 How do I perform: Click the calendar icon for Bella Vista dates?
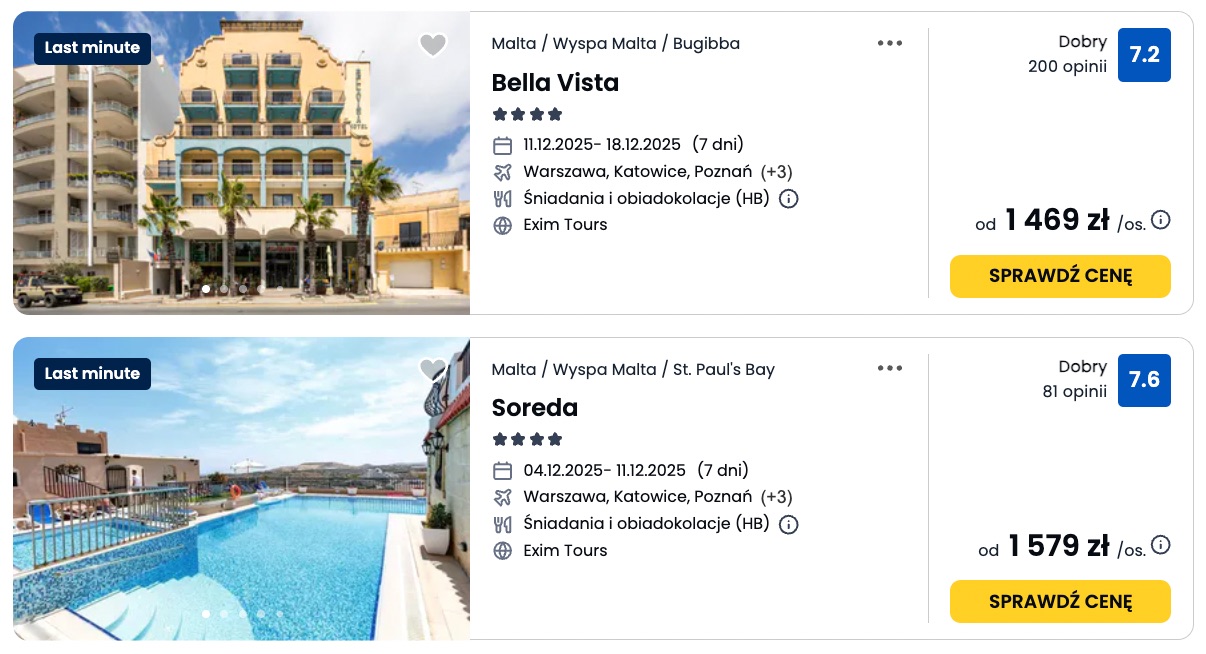[503, 145]
